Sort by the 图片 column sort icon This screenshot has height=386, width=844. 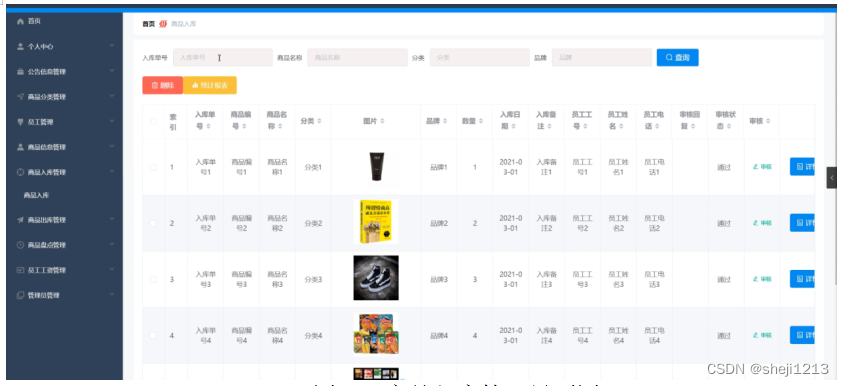coord(382,122)
